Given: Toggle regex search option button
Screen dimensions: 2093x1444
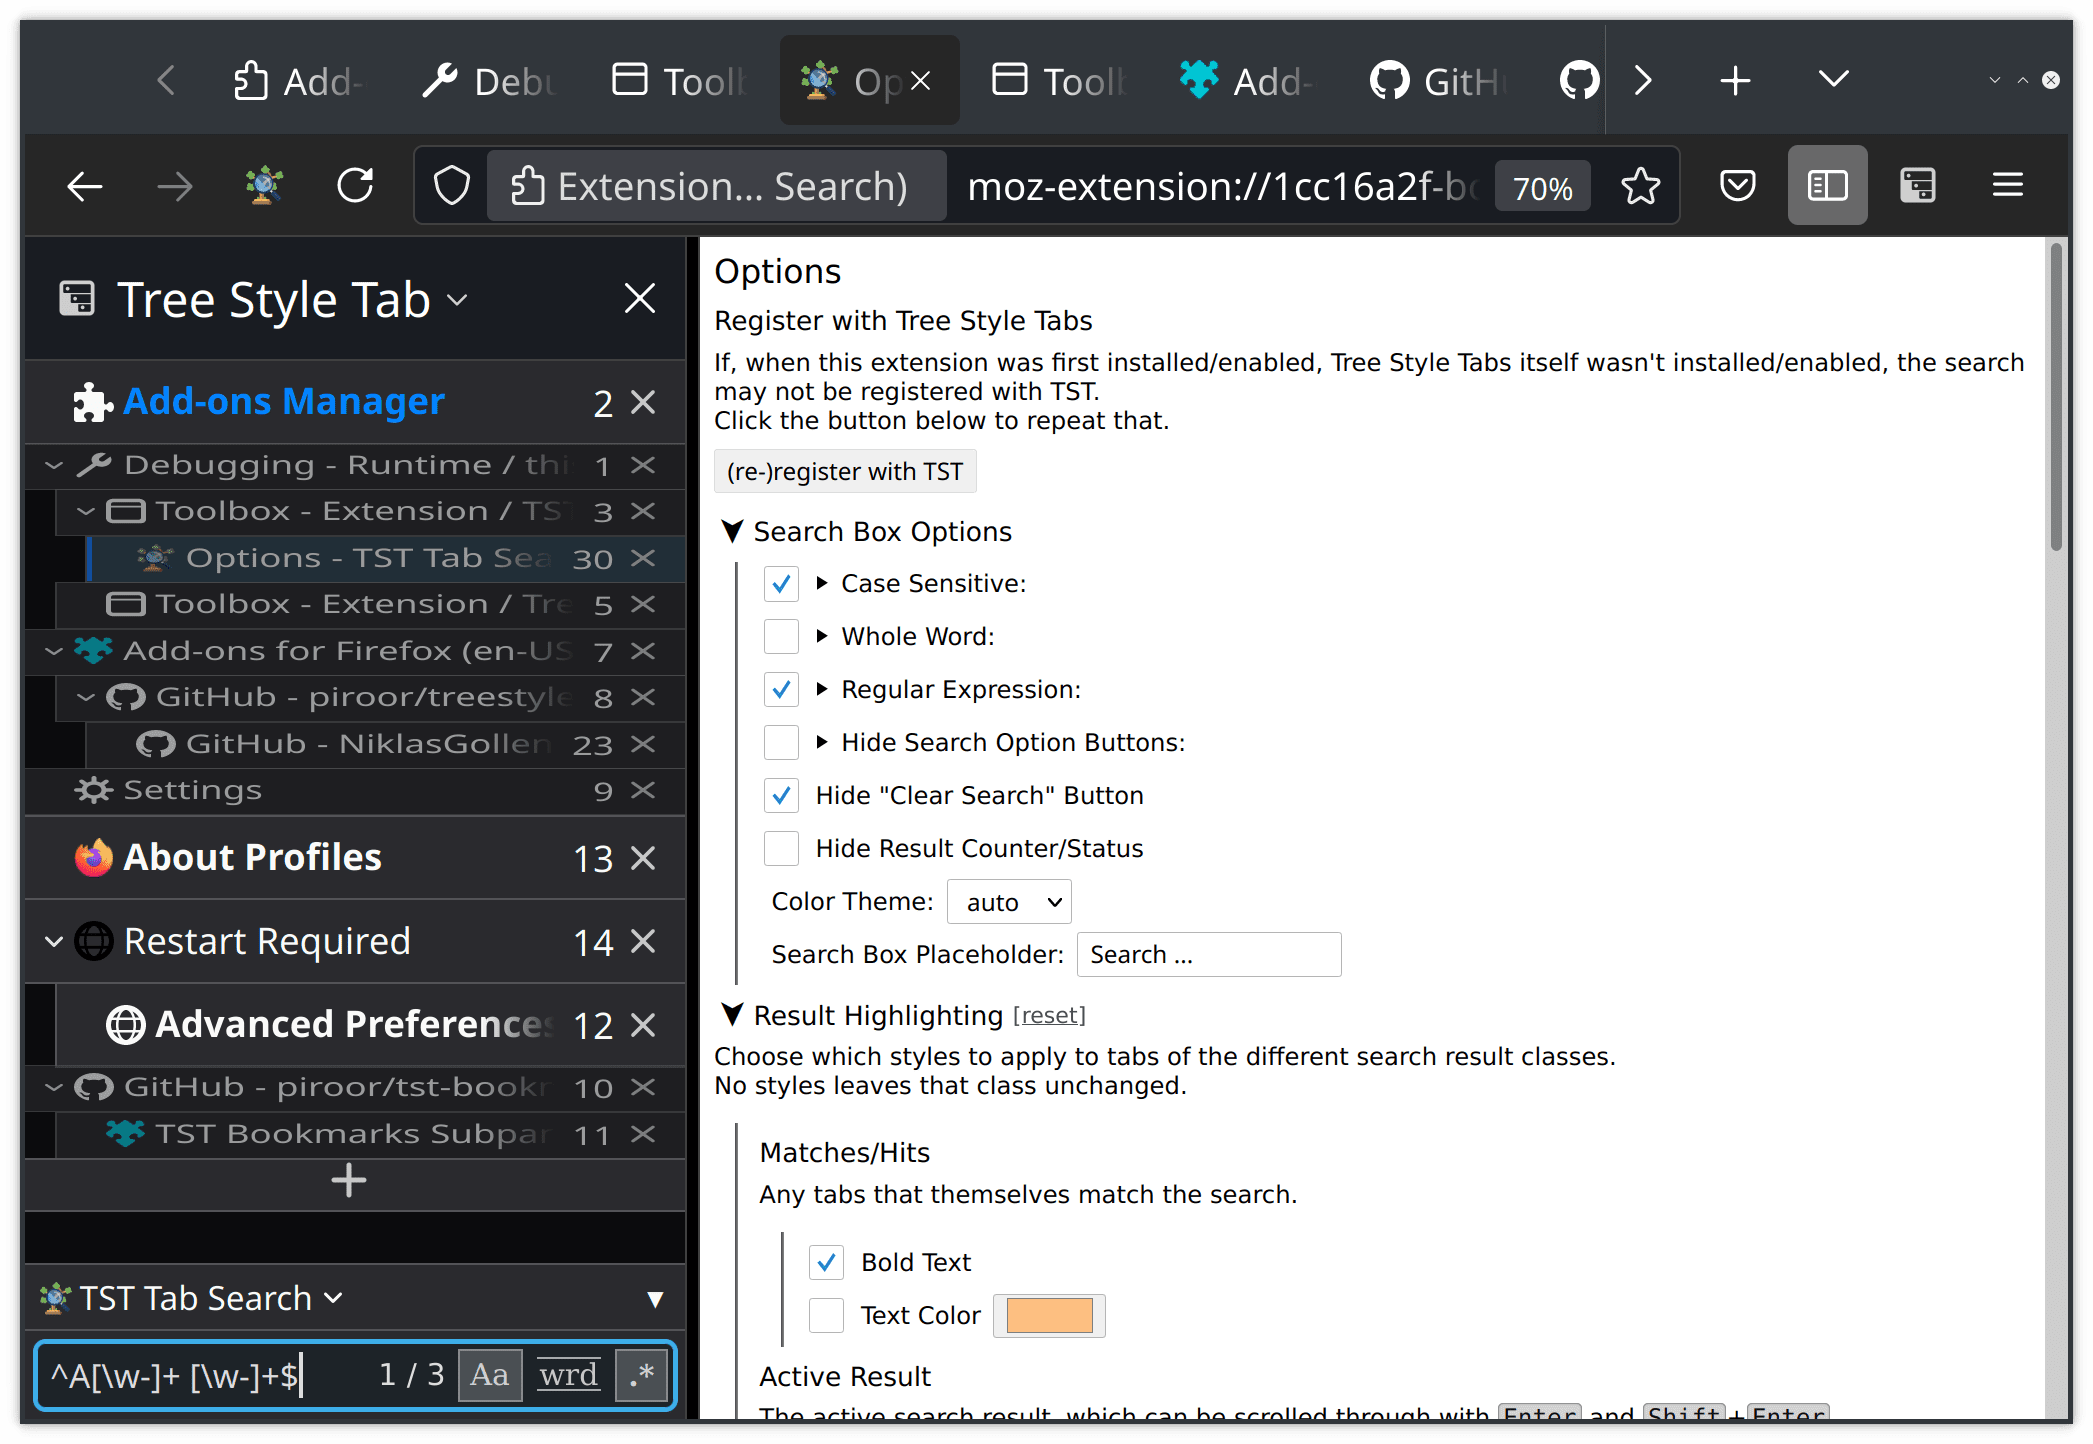Looking at the screenshot, I should 642,1375.
